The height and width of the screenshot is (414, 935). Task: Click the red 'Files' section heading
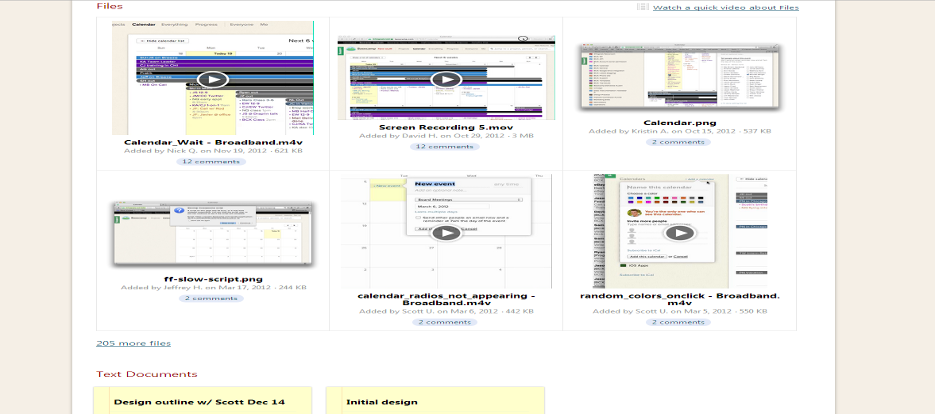(109, 6)
